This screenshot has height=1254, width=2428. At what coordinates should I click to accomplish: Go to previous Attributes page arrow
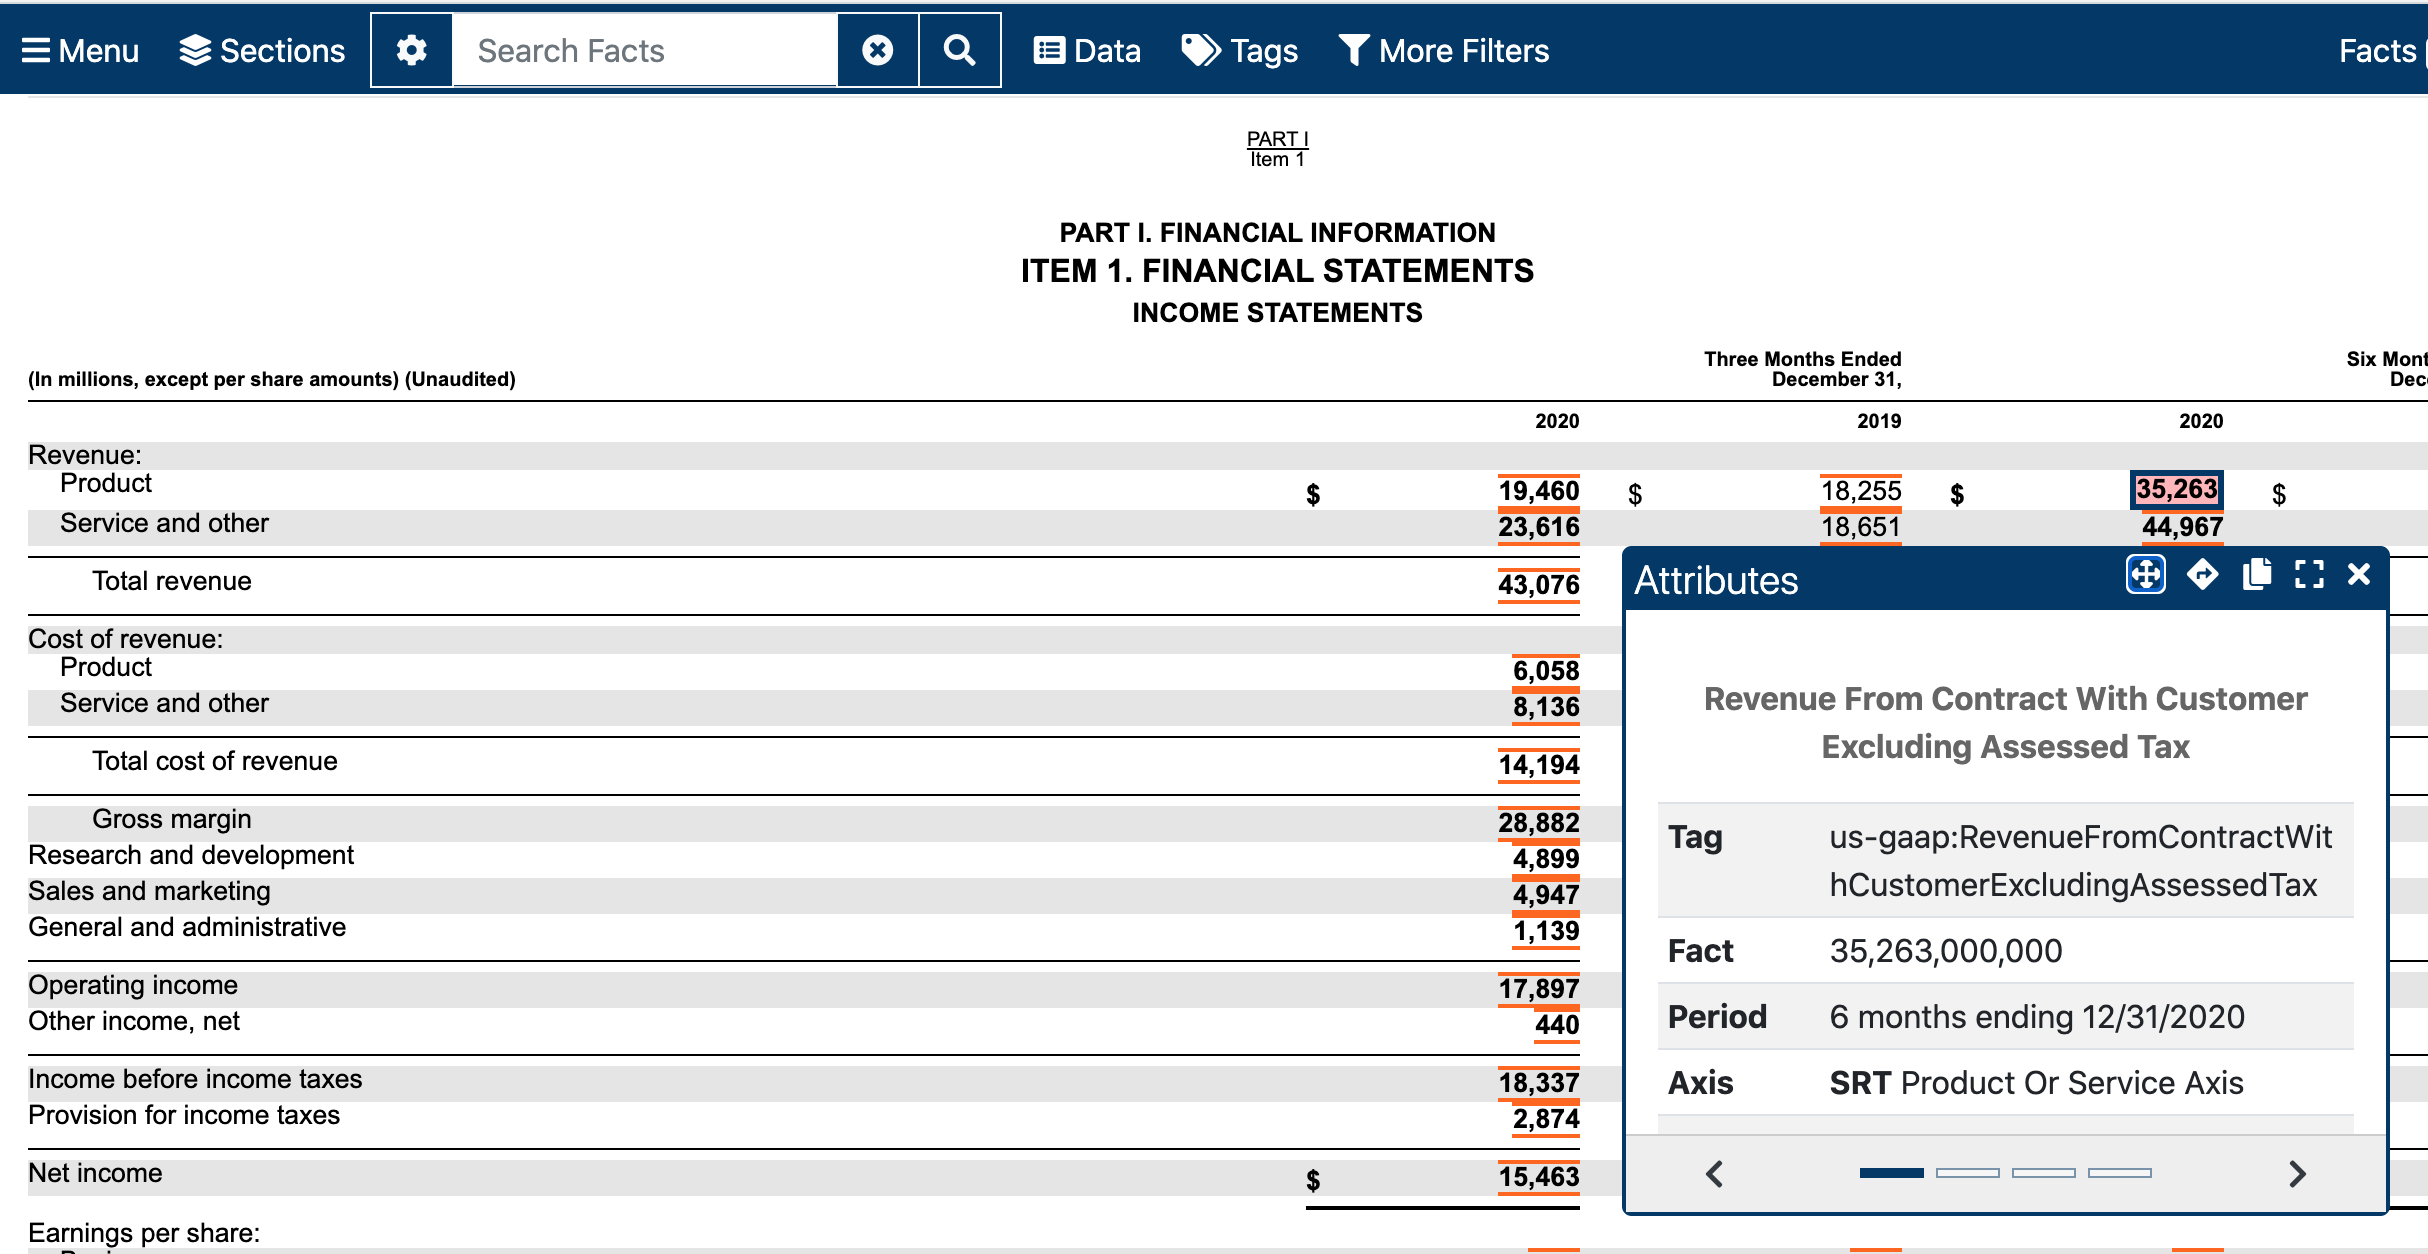(x=1715, y=1173)
